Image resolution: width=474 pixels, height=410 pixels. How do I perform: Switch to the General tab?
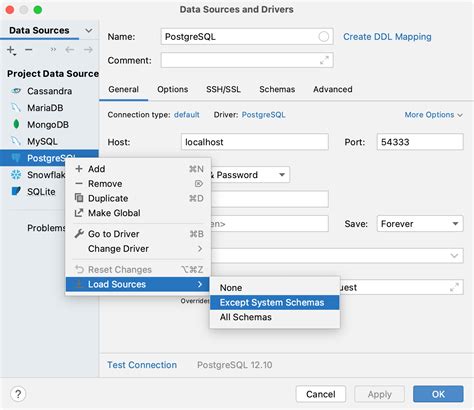(123, 89)
